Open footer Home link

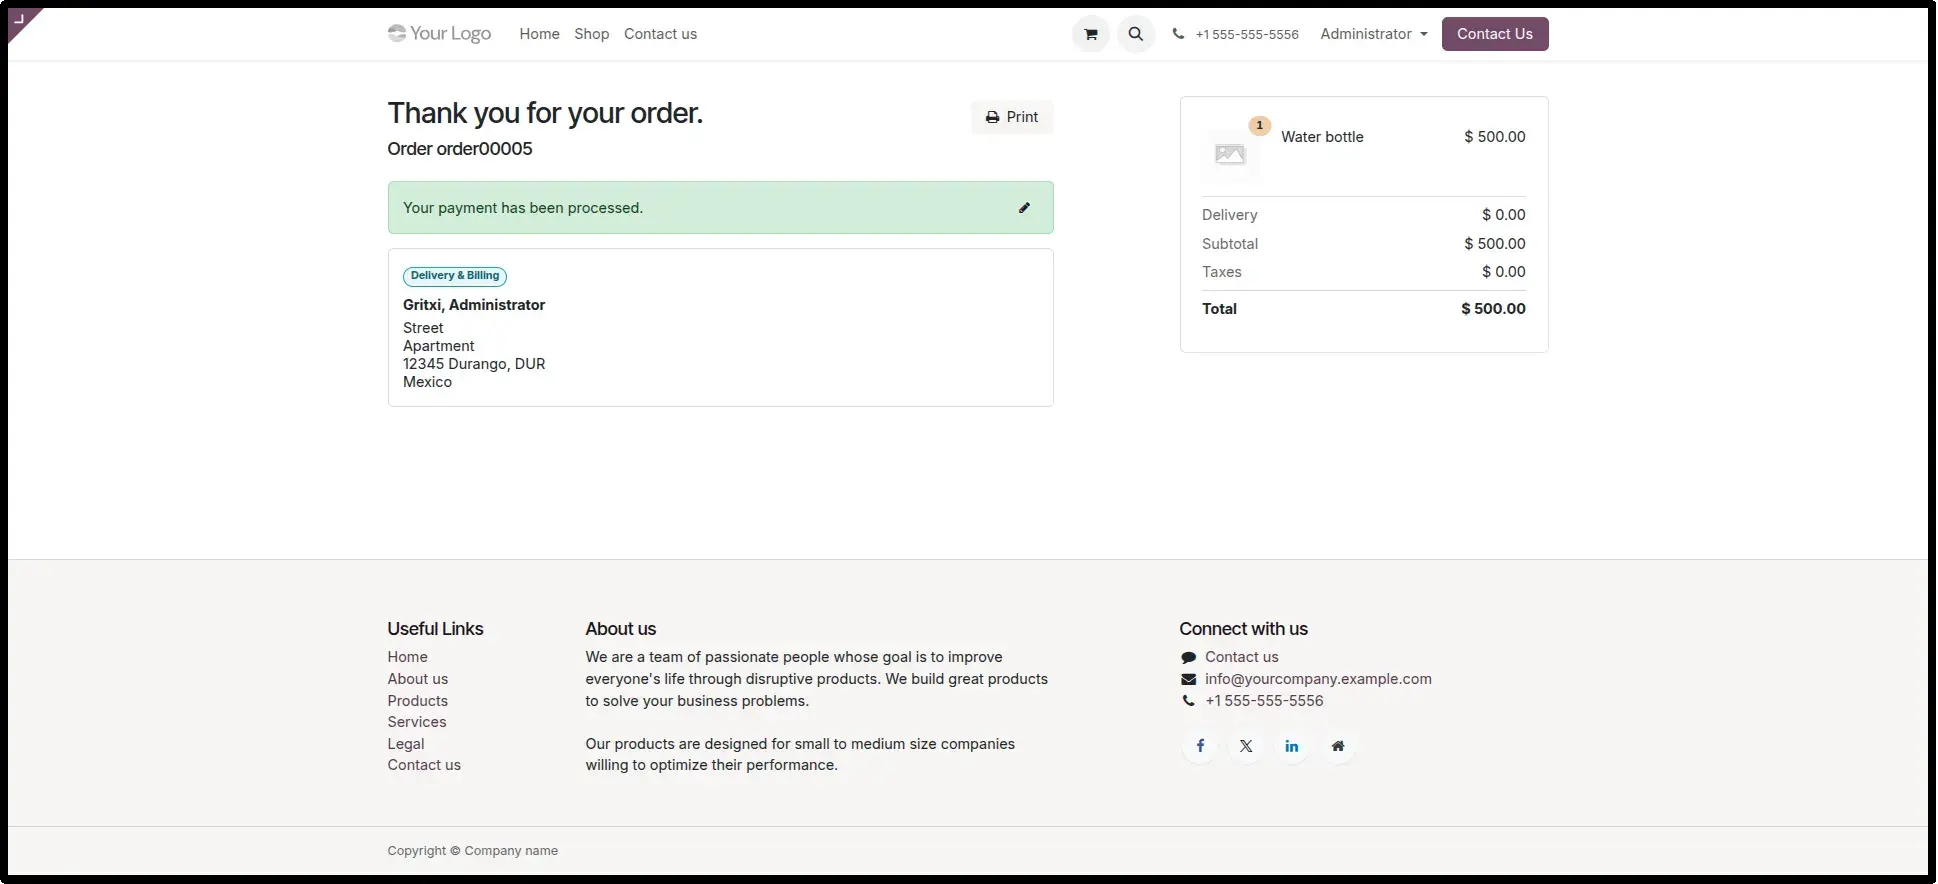(407, 657)
